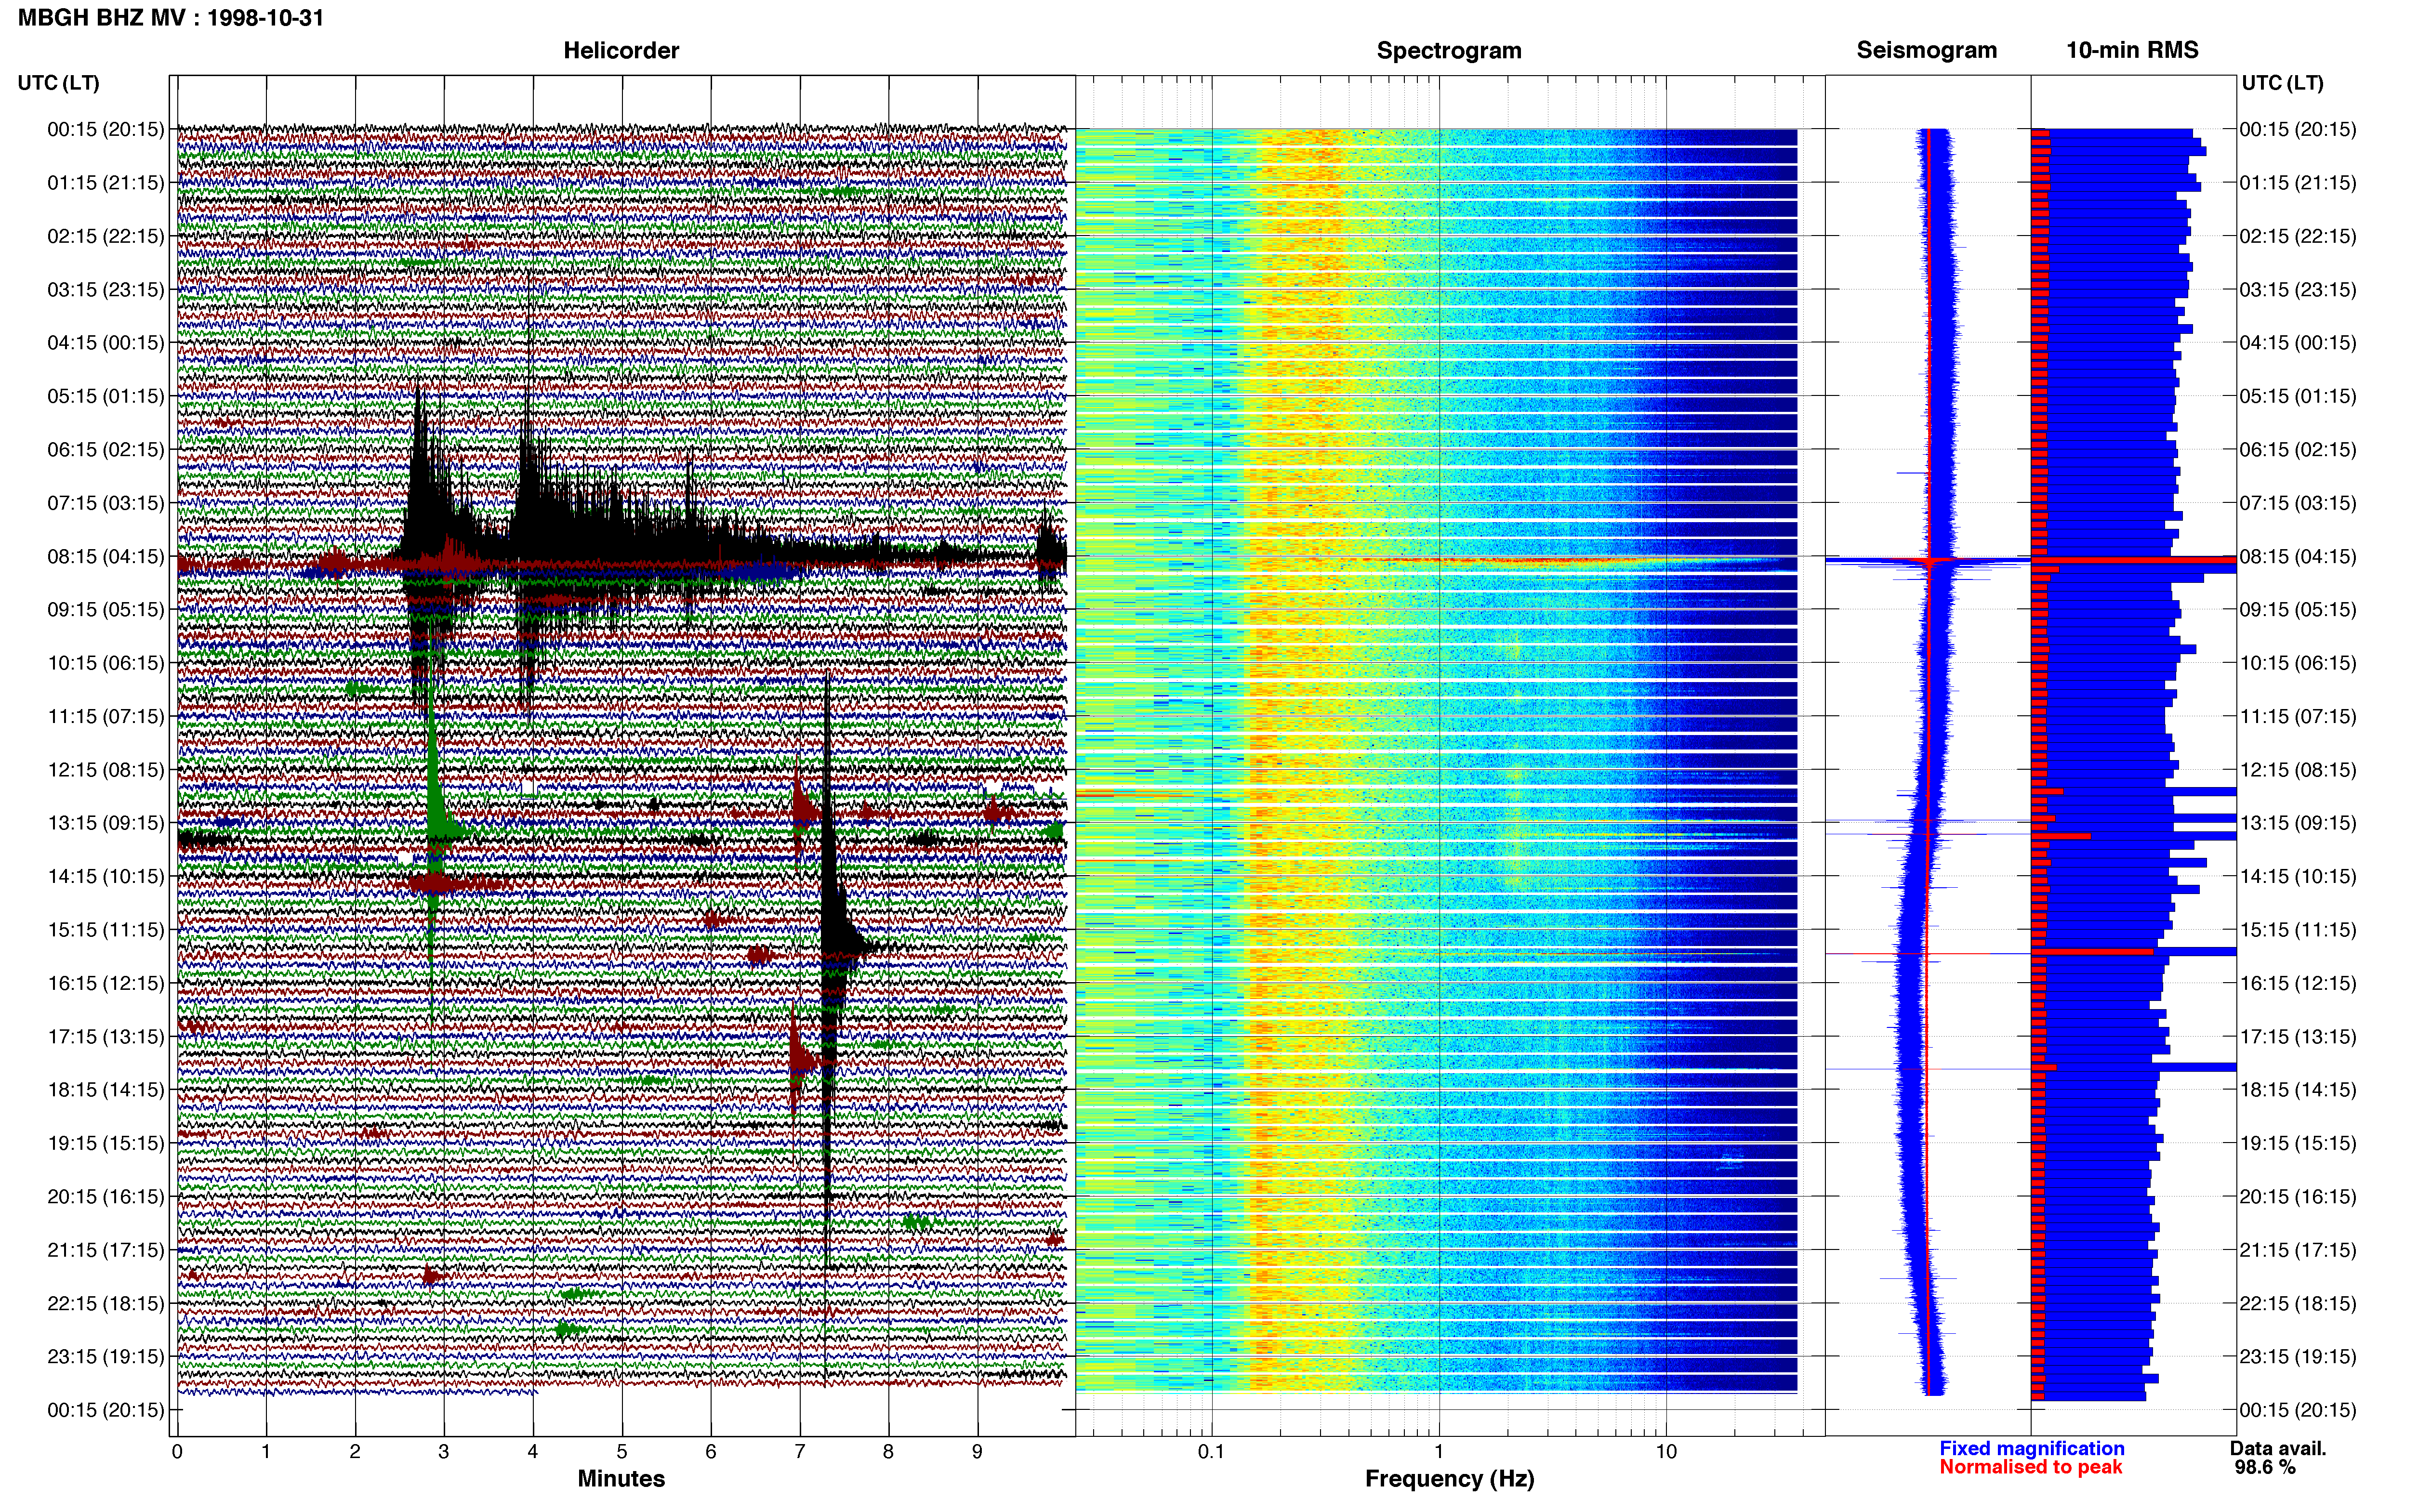The image size is (2418, 1512).
Task: Click helicorder time label '12:15 (08:15)'
Action: click(106, 770)
